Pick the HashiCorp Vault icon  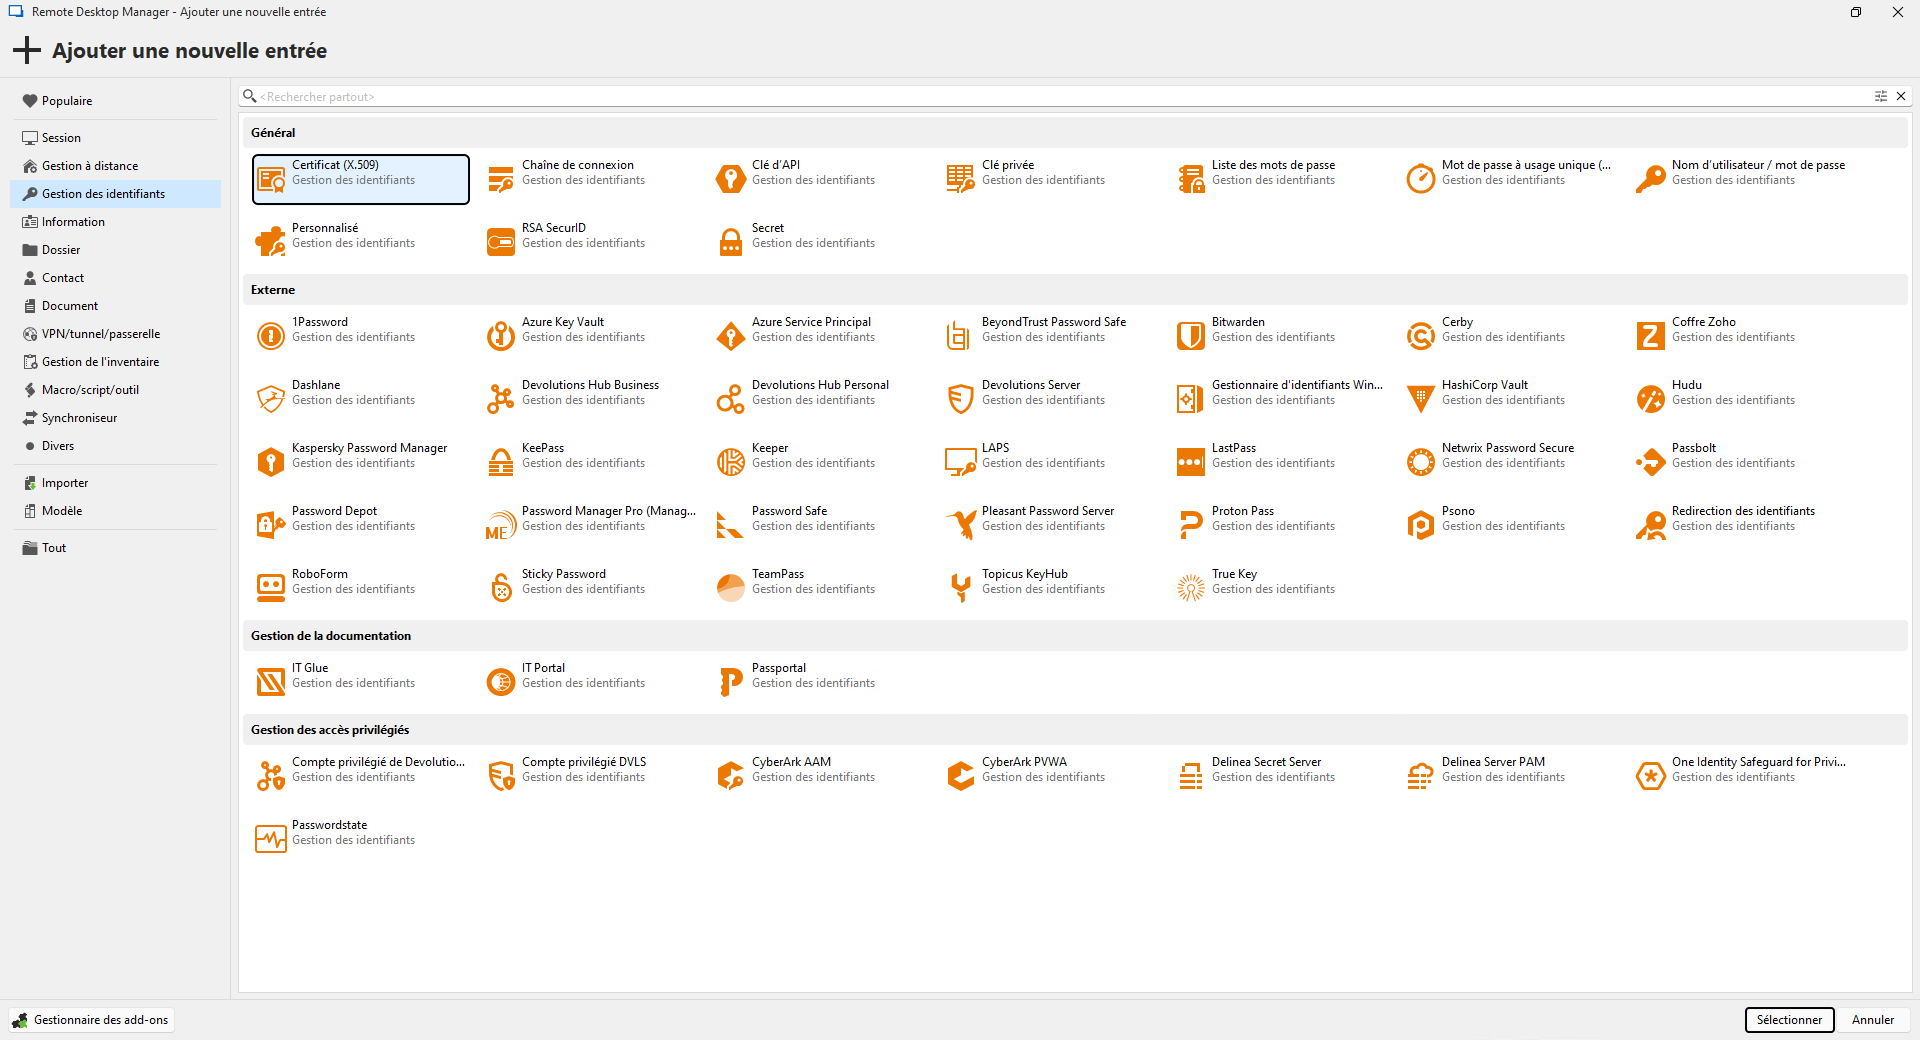[x=1421, y=399]
